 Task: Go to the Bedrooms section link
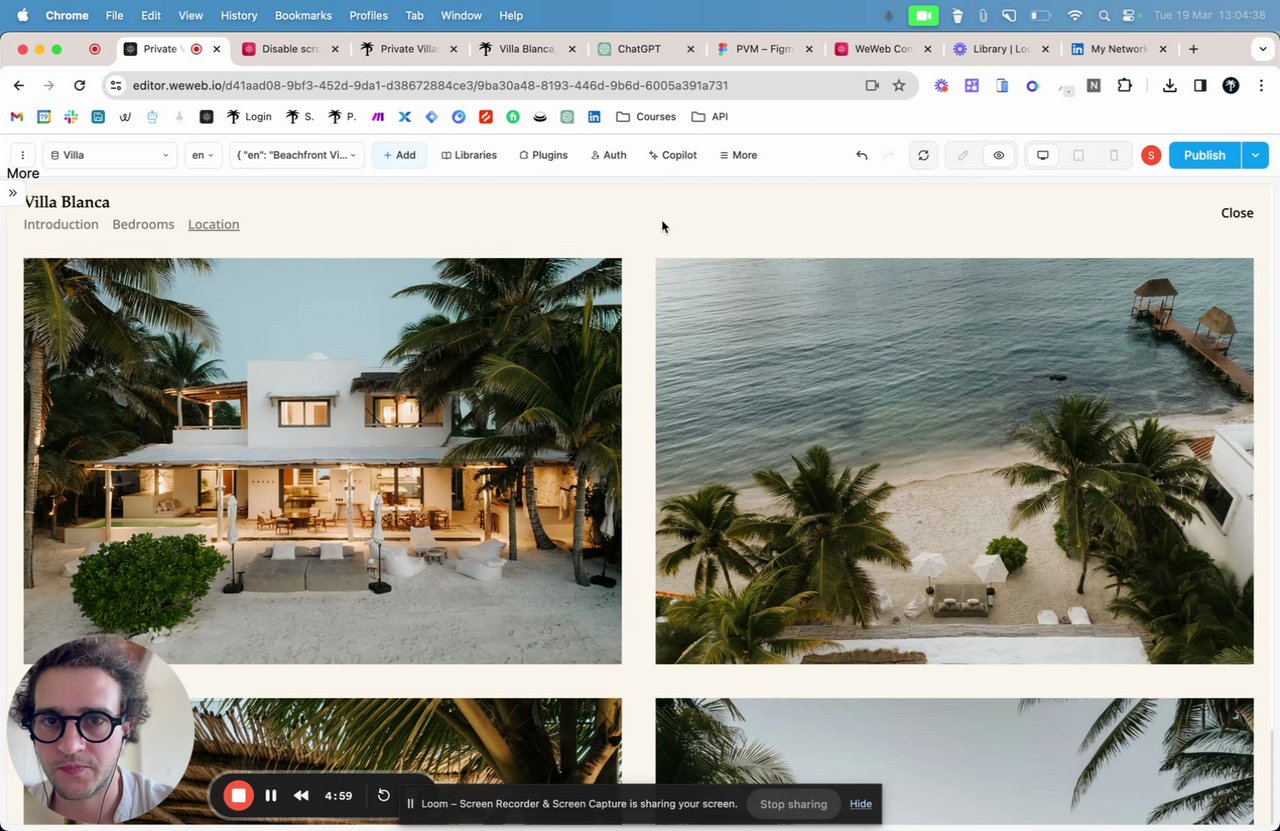pos(143,224)
